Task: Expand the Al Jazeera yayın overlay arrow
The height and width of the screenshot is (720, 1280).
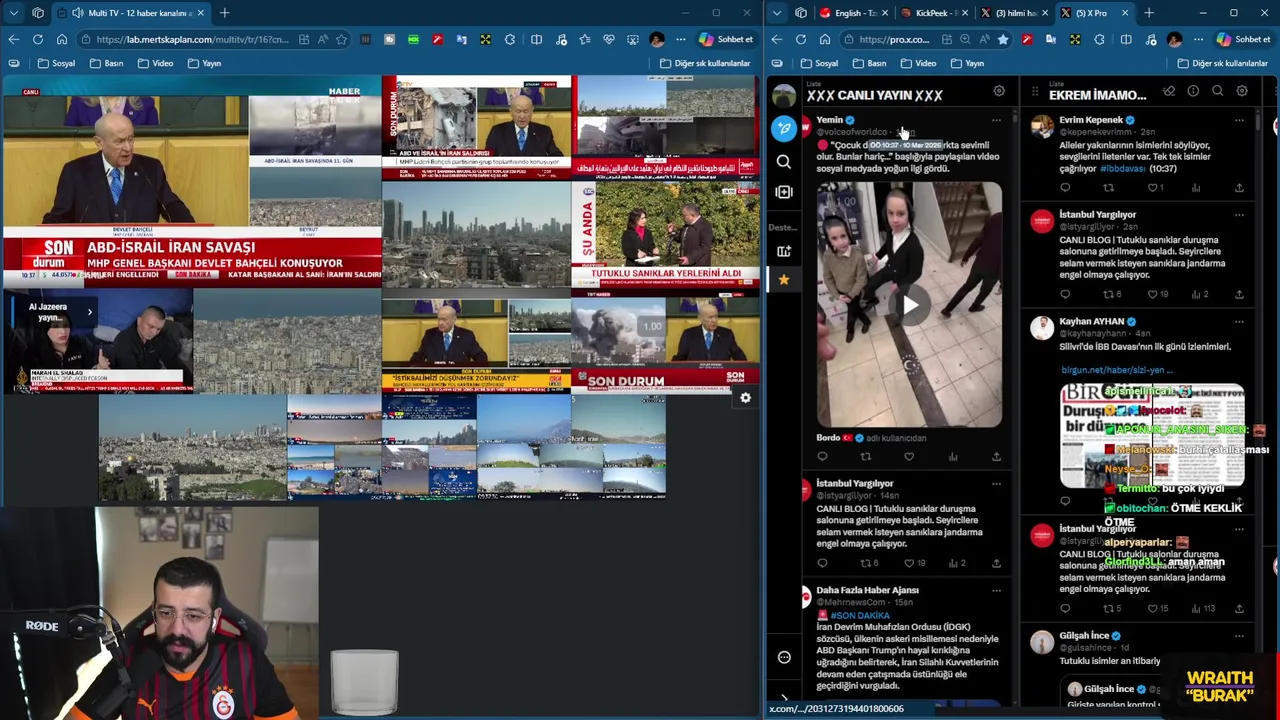Action: [89, 312]
